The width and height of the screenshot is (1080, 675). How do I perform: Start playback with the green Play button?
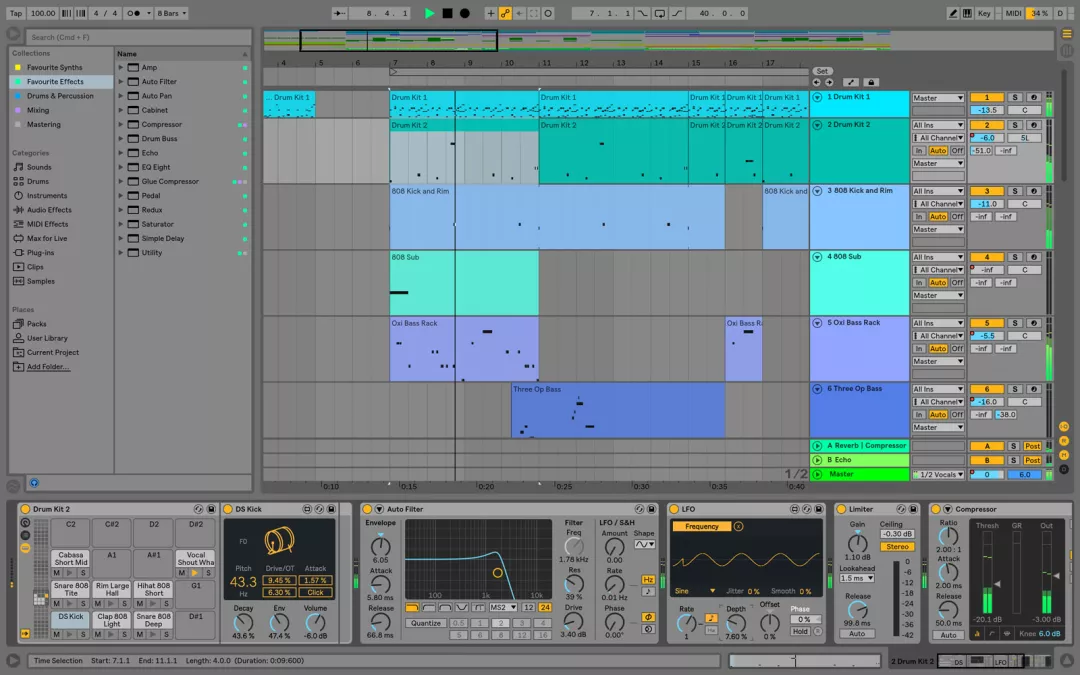point(429,13)
